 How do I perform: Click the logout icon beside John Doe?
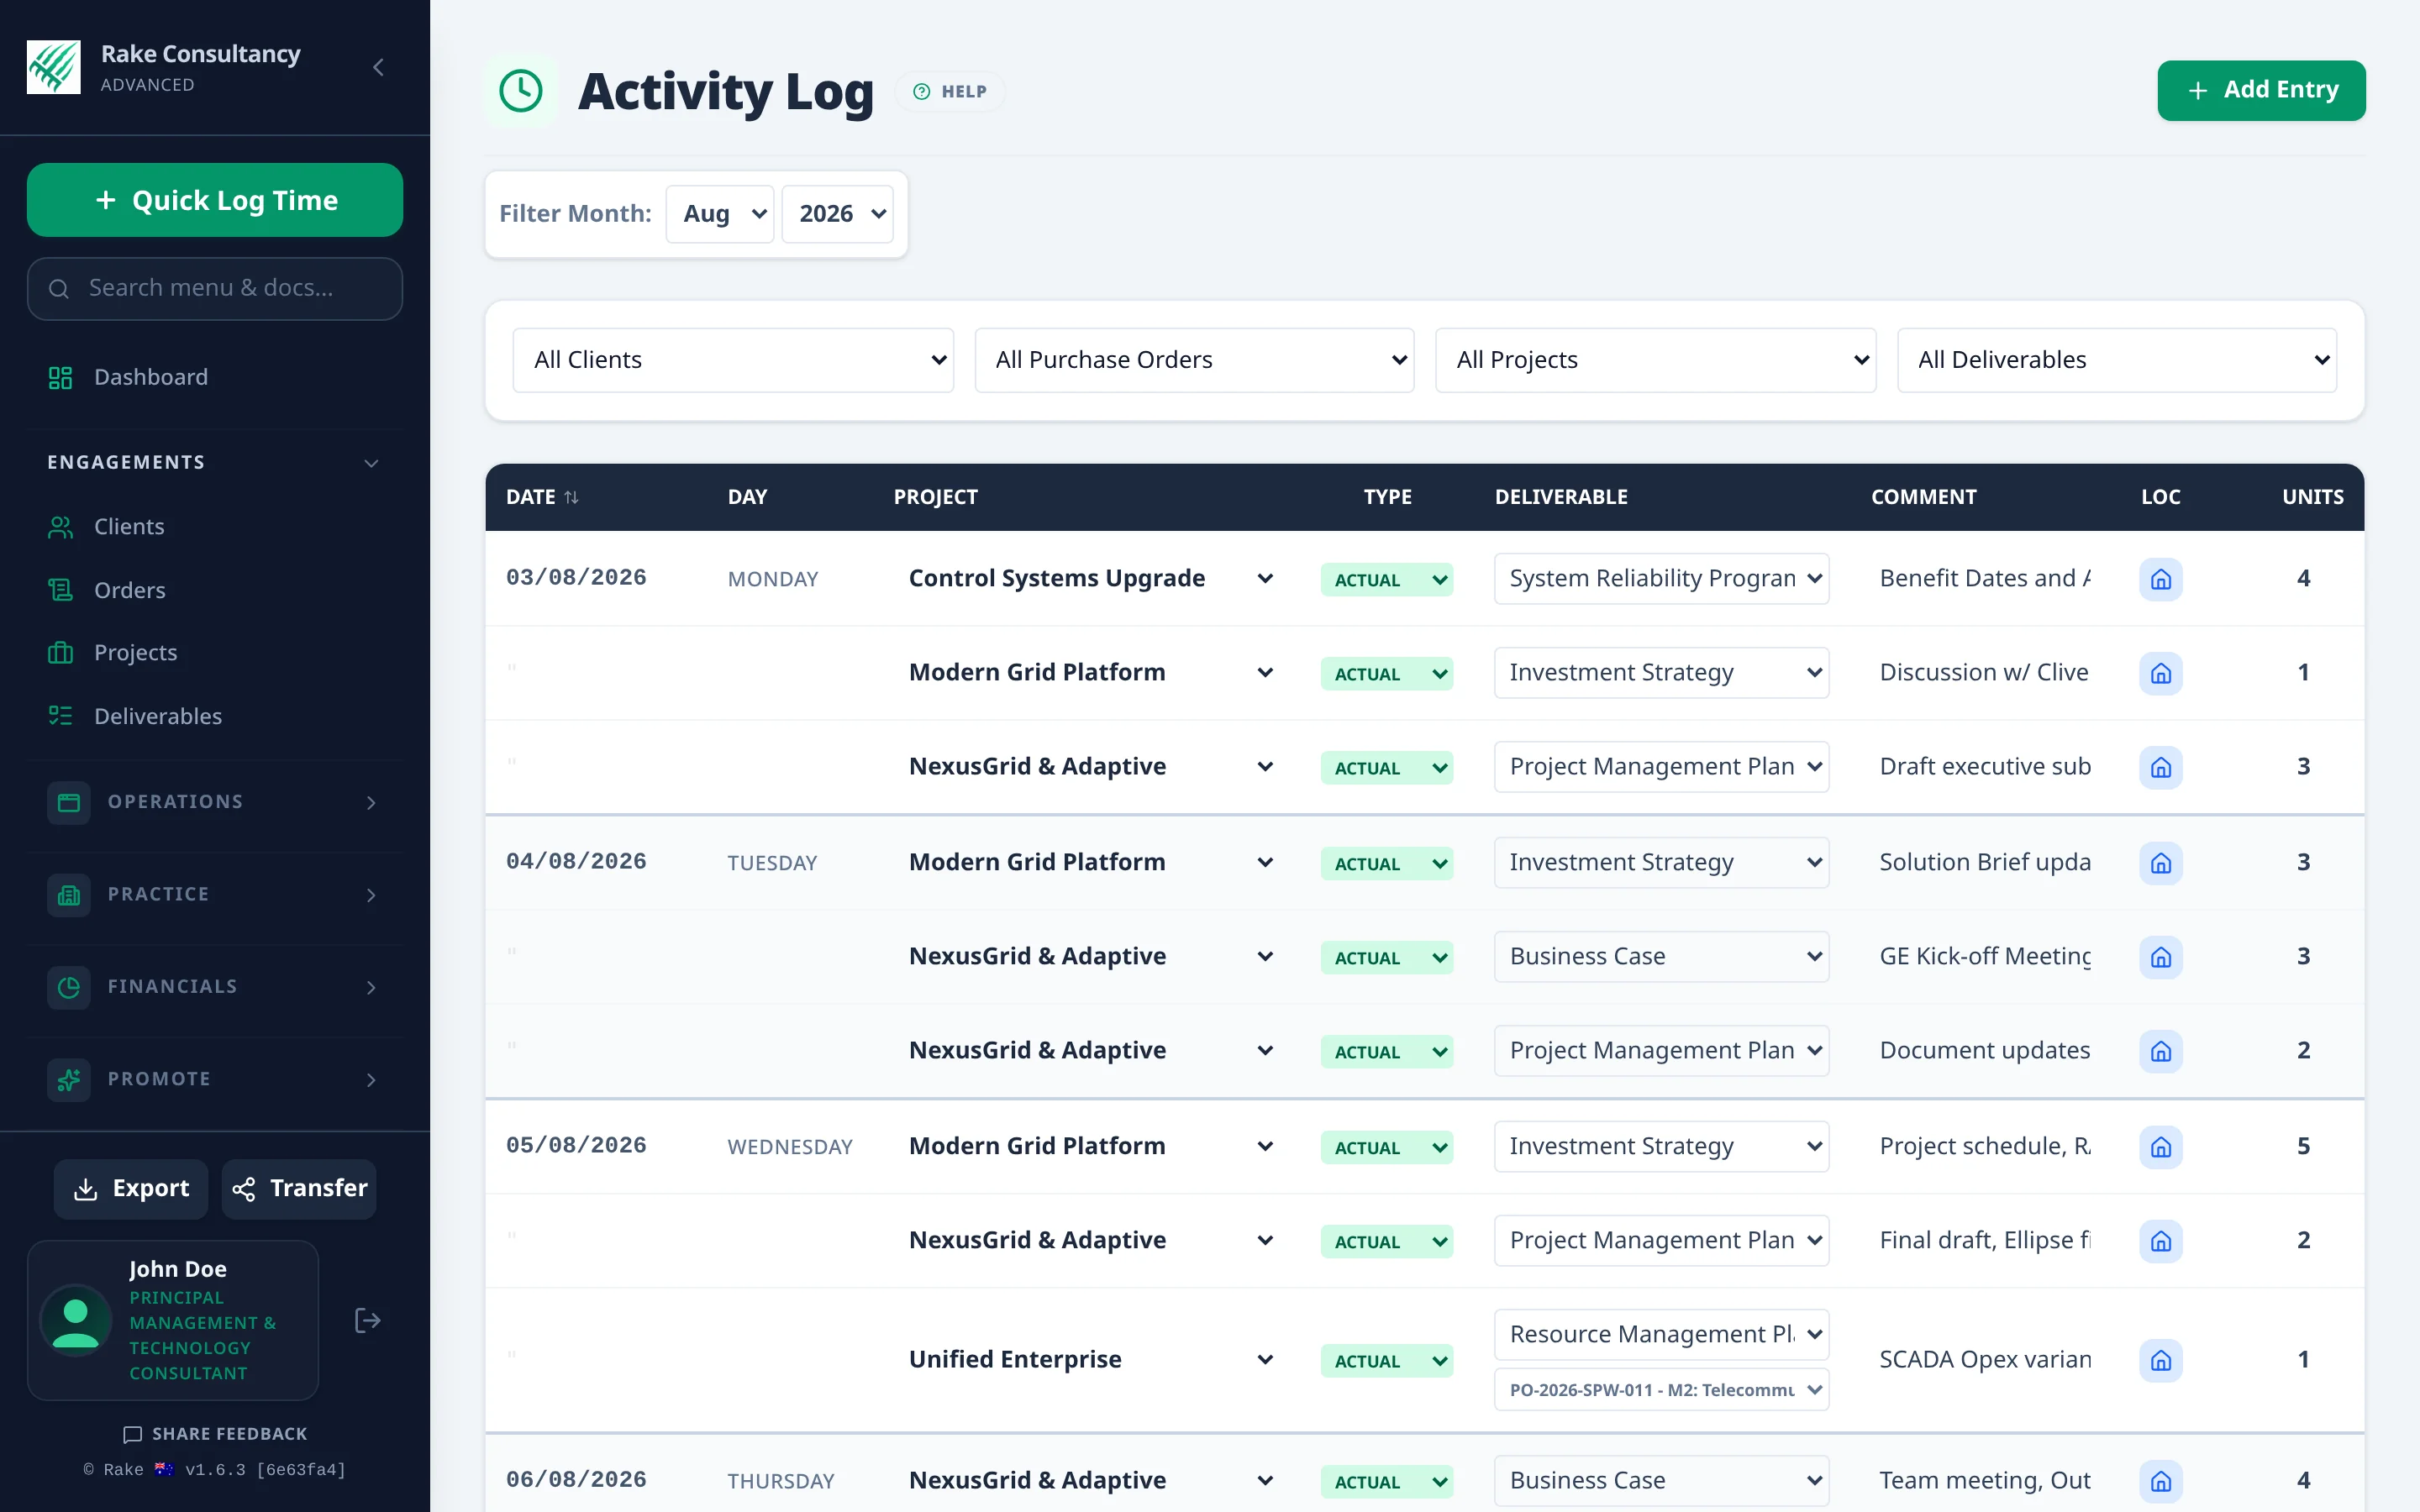coord(368,1320)
